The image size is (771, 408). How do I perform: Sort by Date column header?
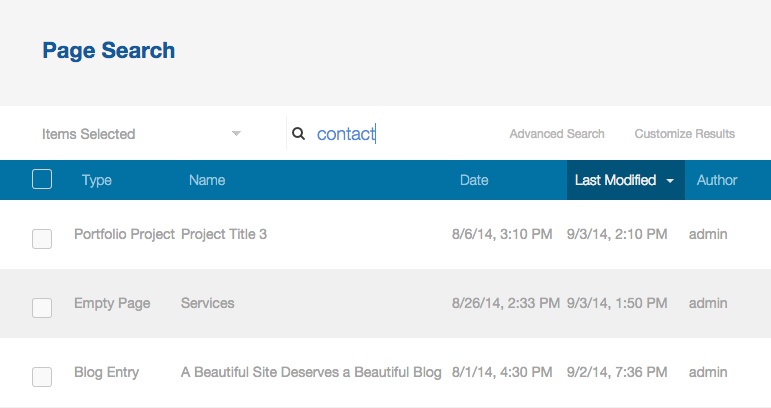[x=474, y=180]
